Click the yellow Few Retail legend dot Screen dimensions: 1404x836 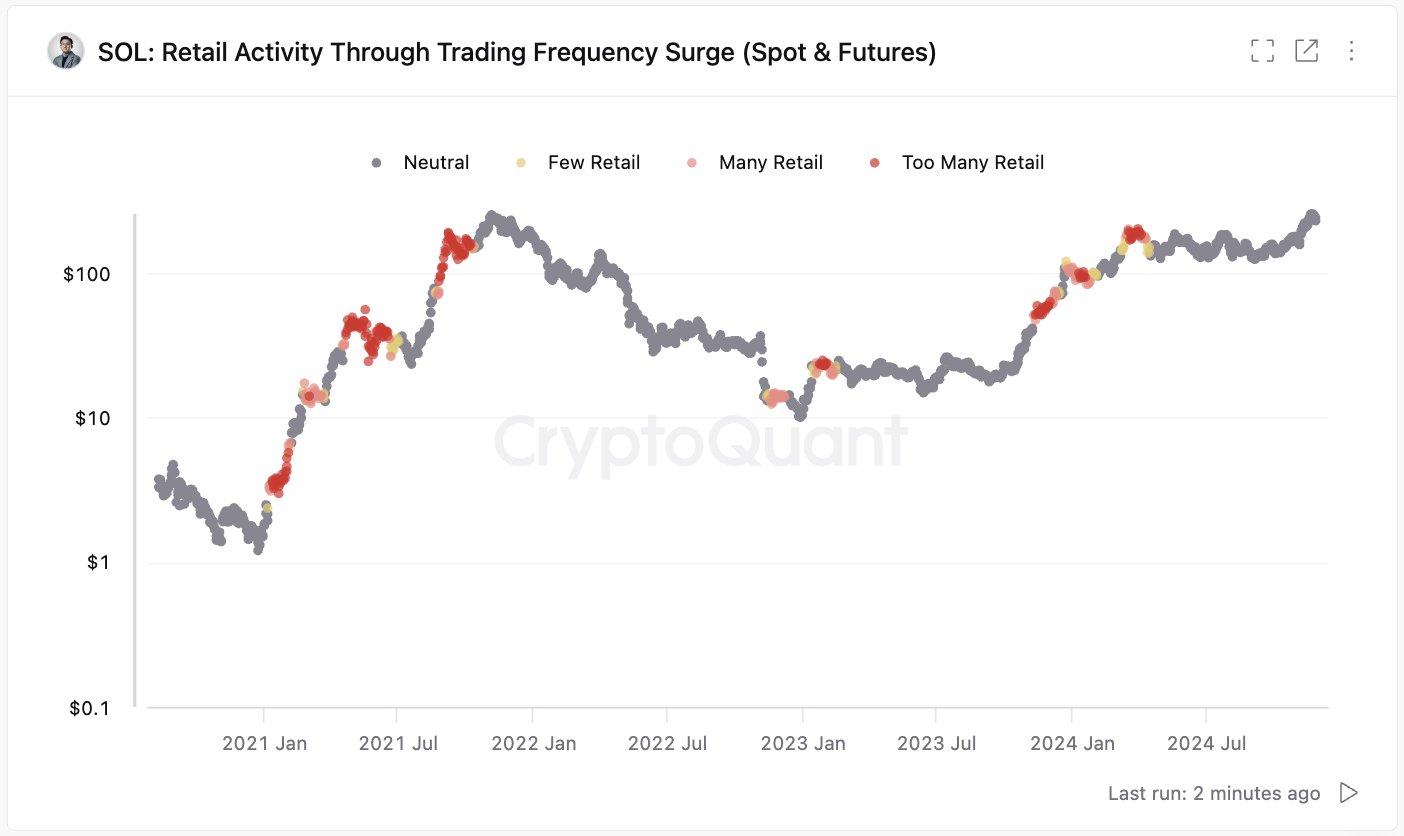pyautogui.click(x=520, y=162)
